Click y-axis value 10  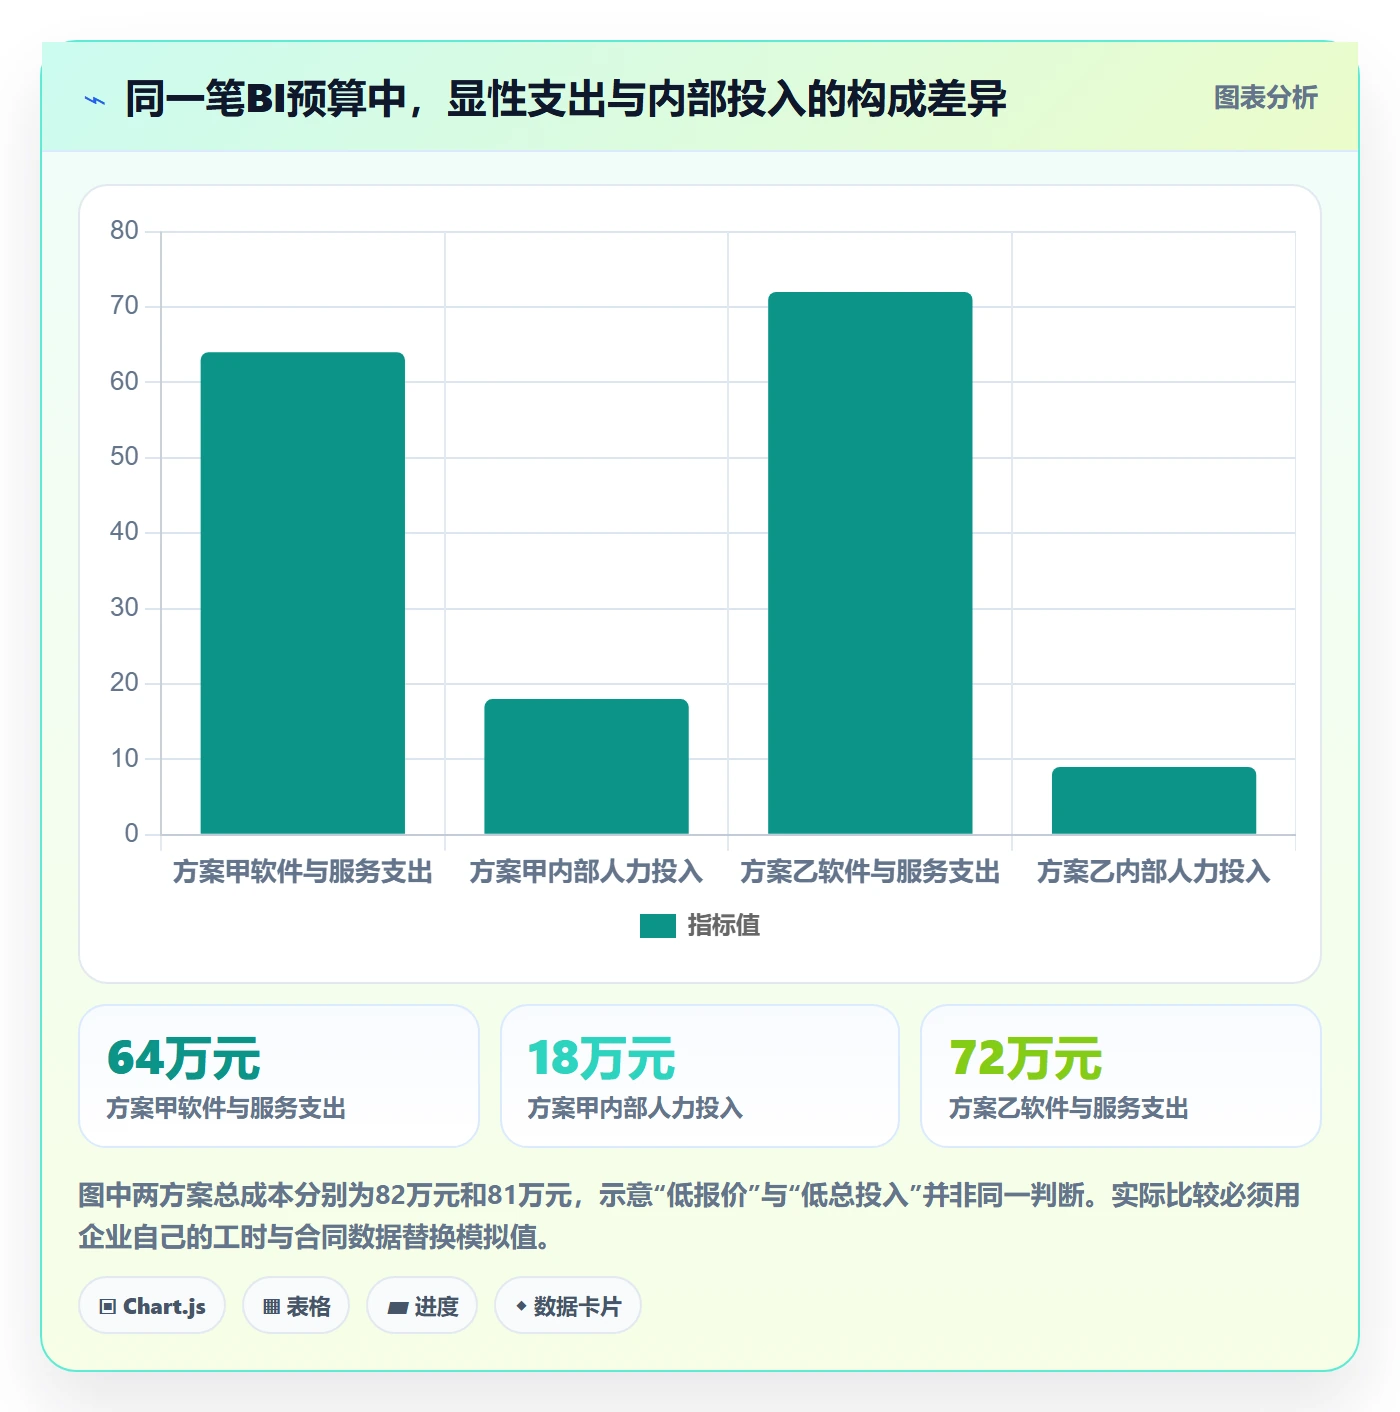[x=124, y=759]
